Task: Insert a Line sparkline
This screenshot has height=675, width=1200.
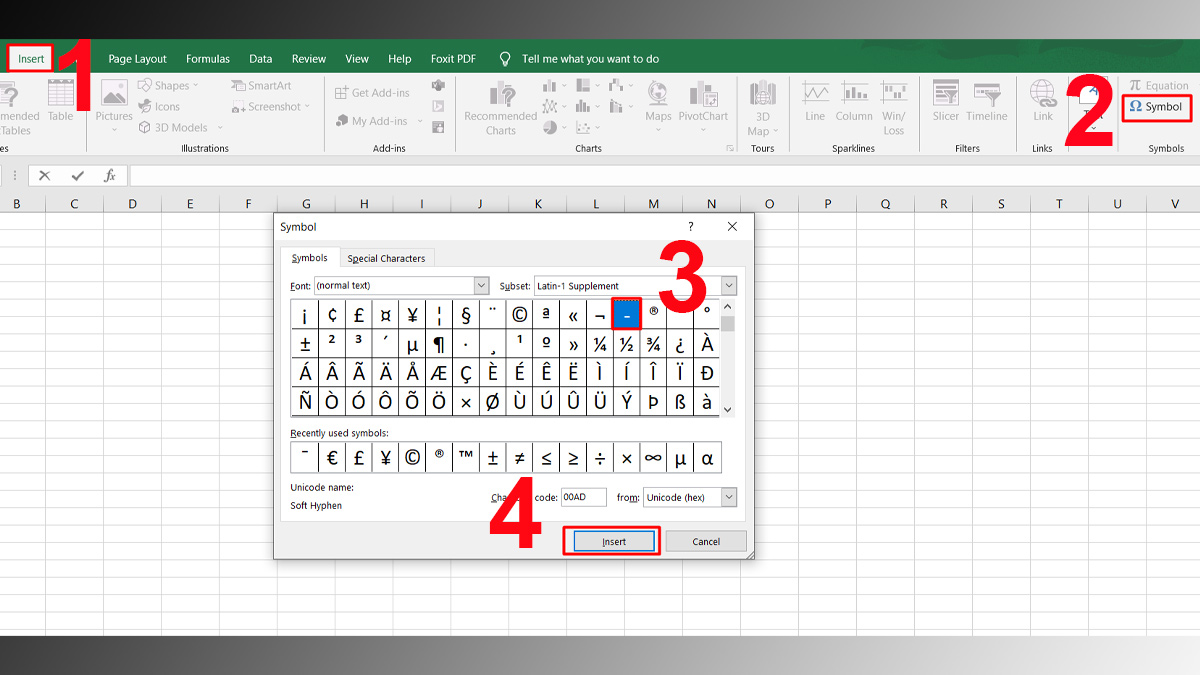Action: 818,106
